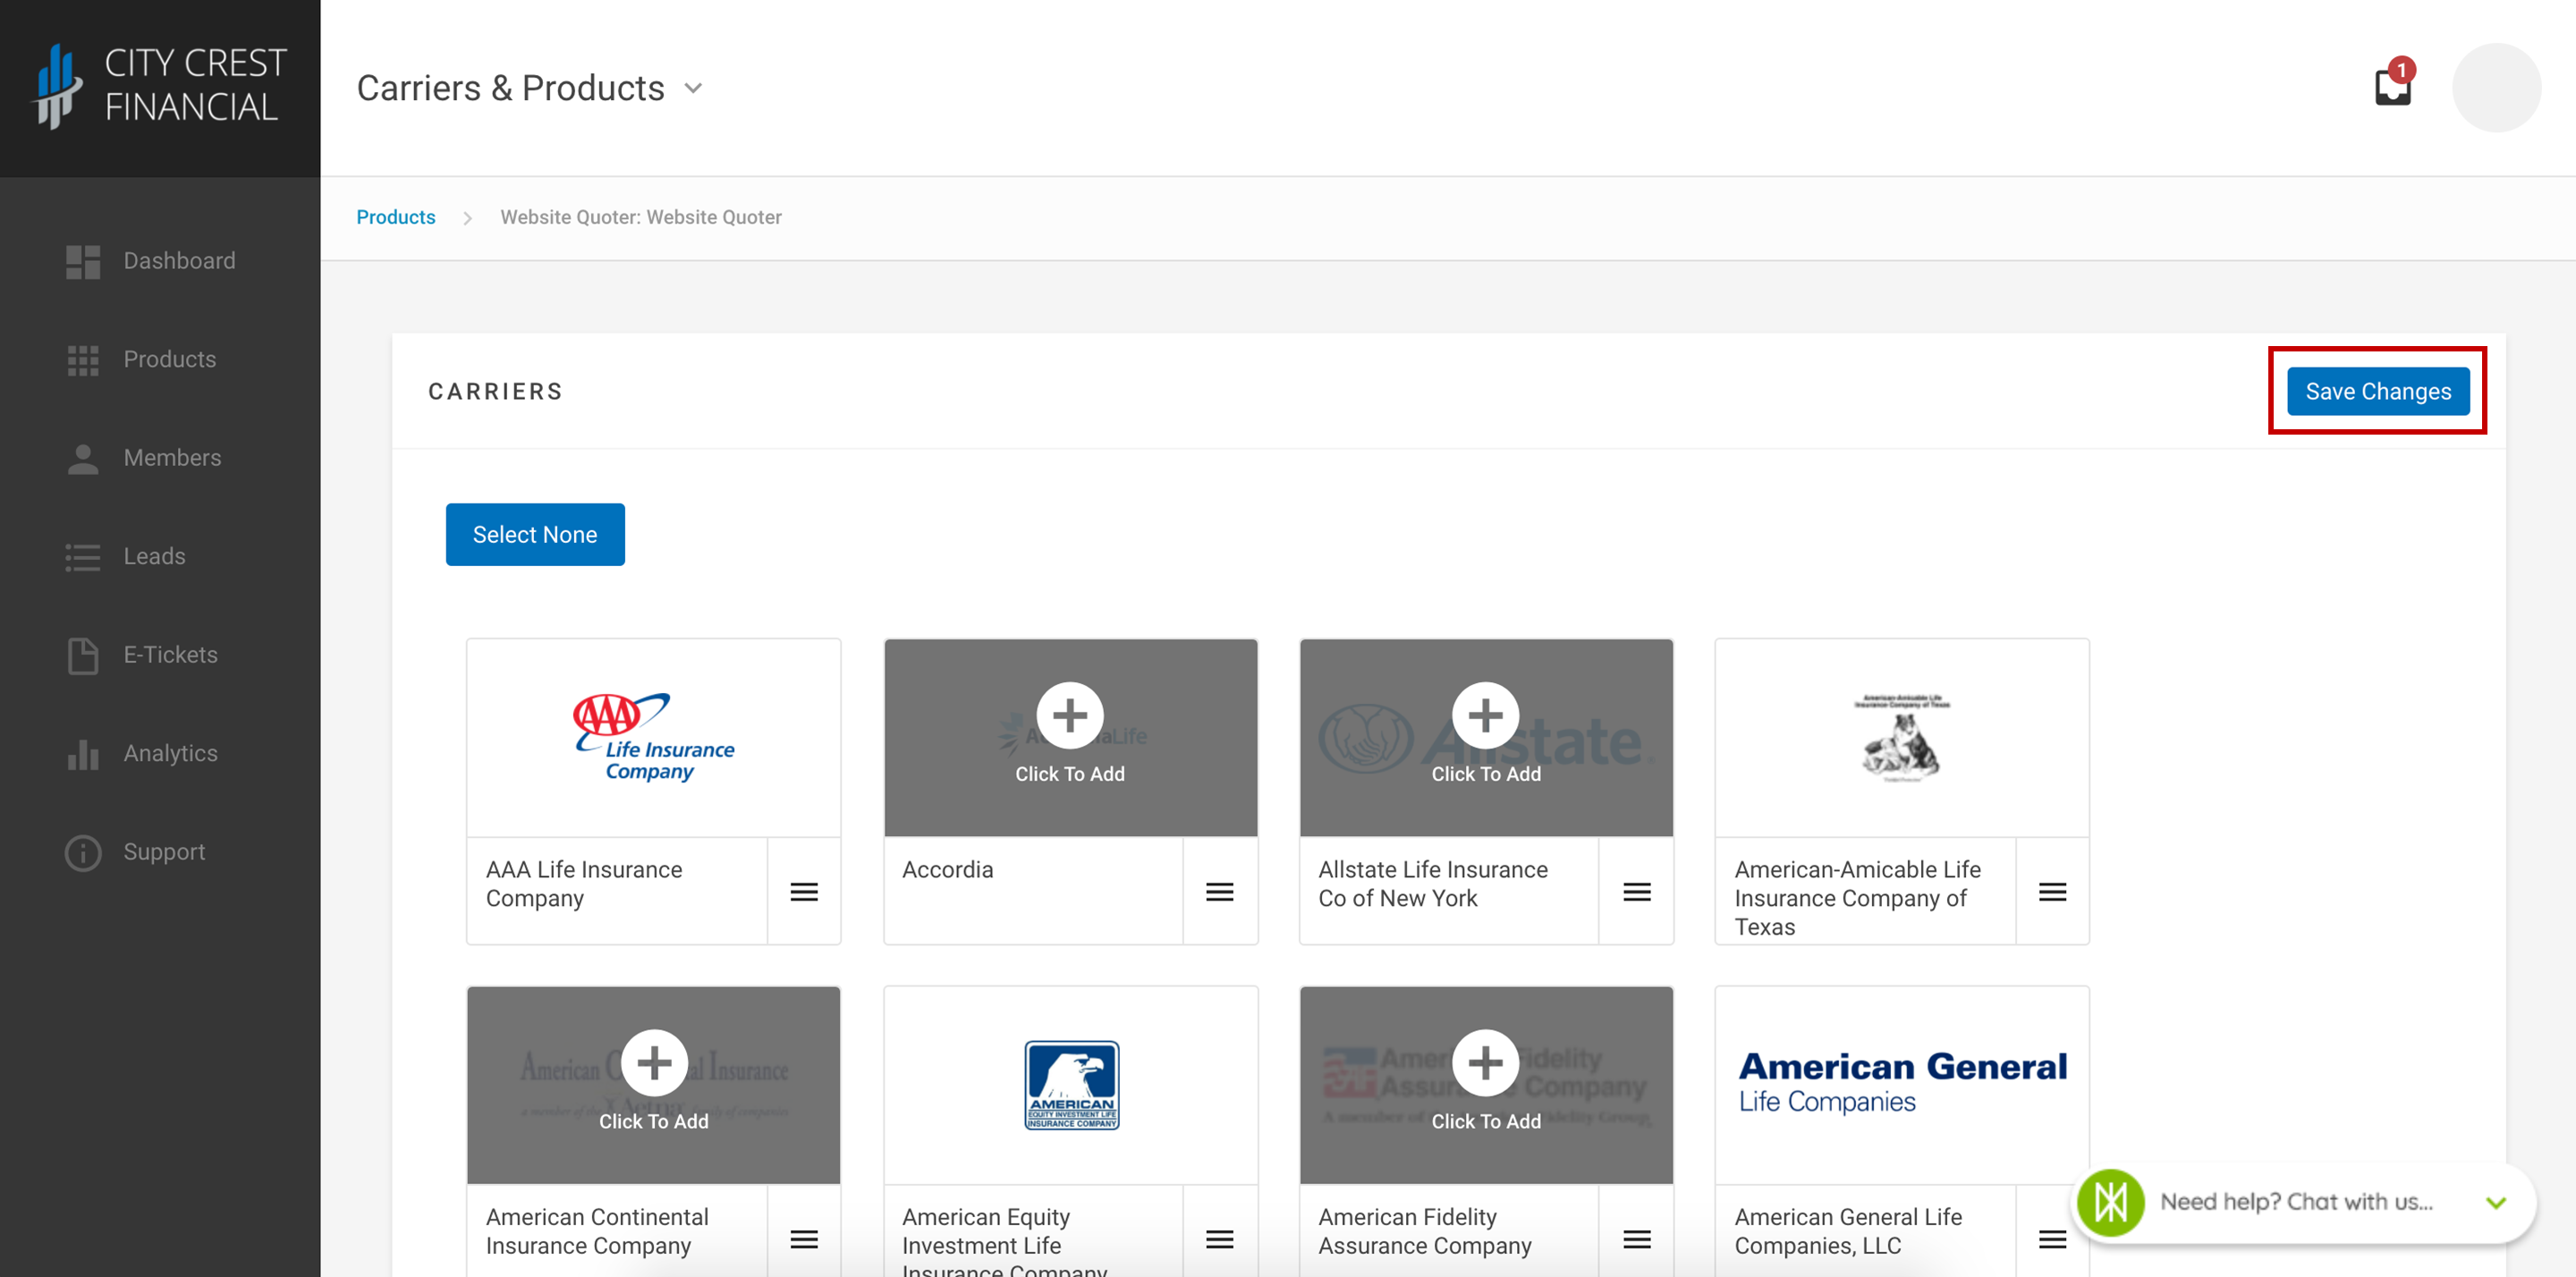
Task: Expand the Carriers & Products dropdown chevron
Action: tap(693, 89)
